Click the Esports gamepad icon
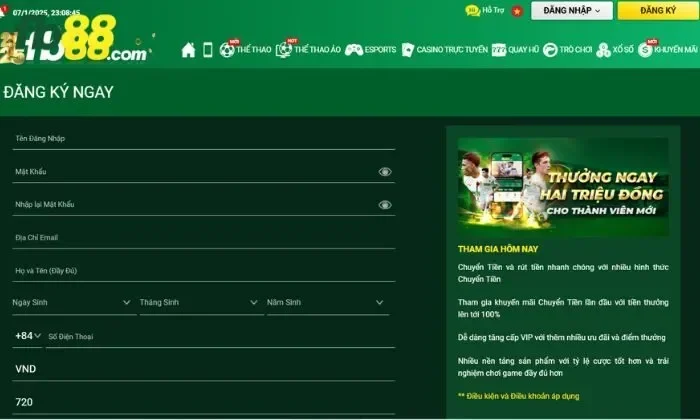Screen dimensions: 700x420 tap(354, 49)
